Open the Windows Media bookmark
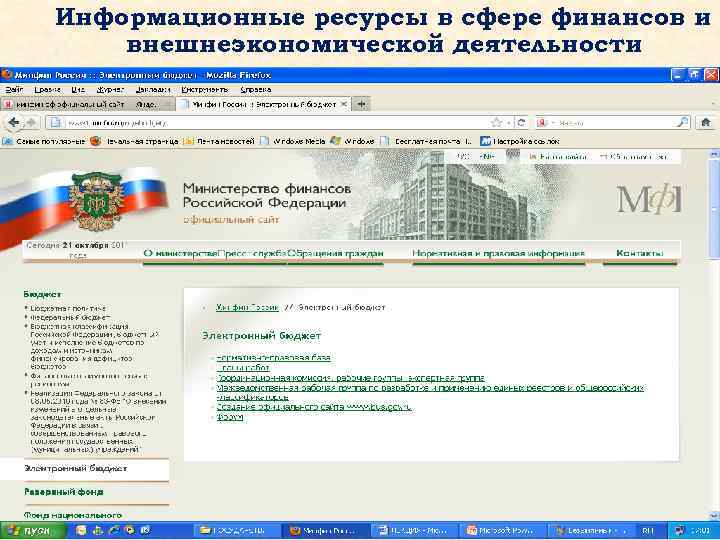 pos(293,141)
